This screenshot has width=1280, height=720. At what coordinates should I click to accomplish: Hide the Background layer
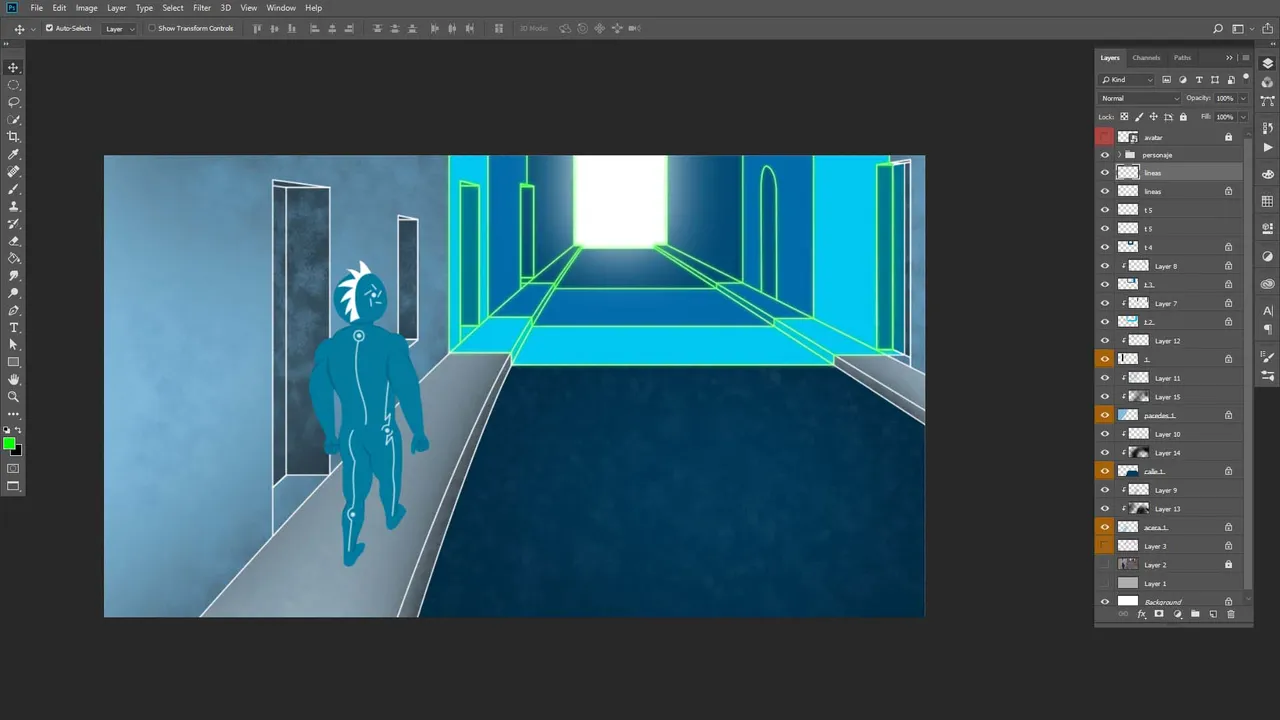[1105, 602]
